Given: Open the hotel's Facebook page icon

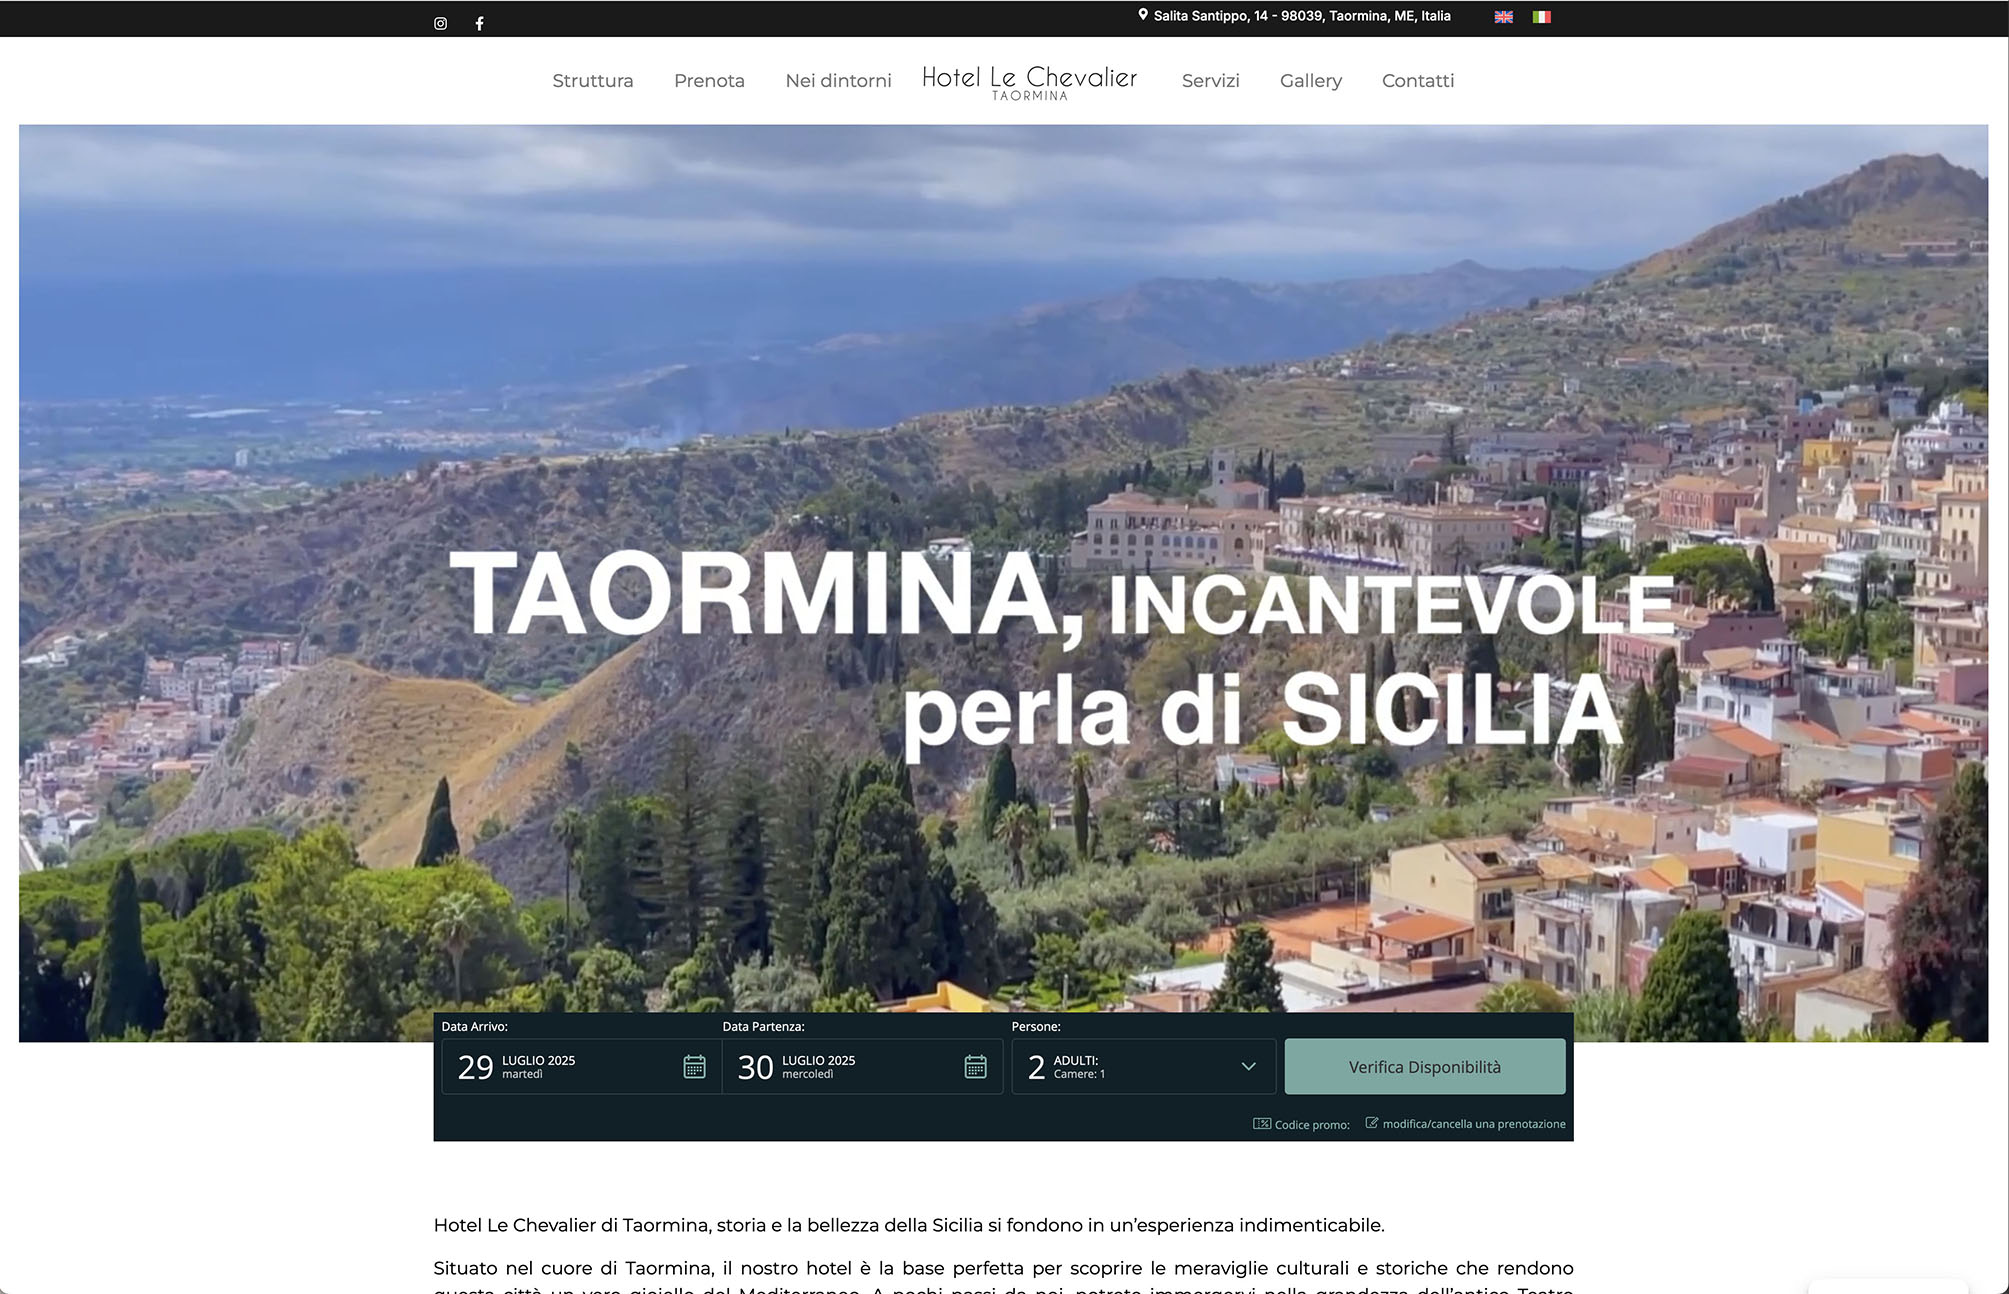Looking at the screenshot, I should [x=479, y=23].
